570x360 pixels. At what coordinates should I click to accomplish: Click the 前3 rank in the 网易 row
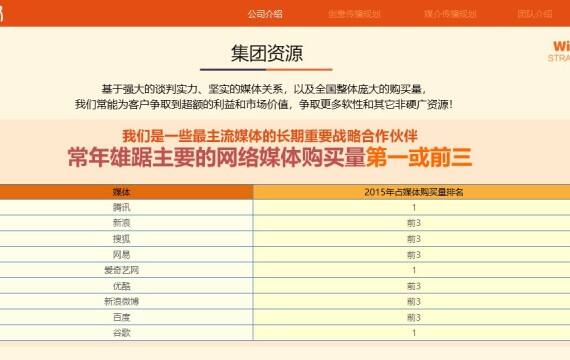click(414, 255)
